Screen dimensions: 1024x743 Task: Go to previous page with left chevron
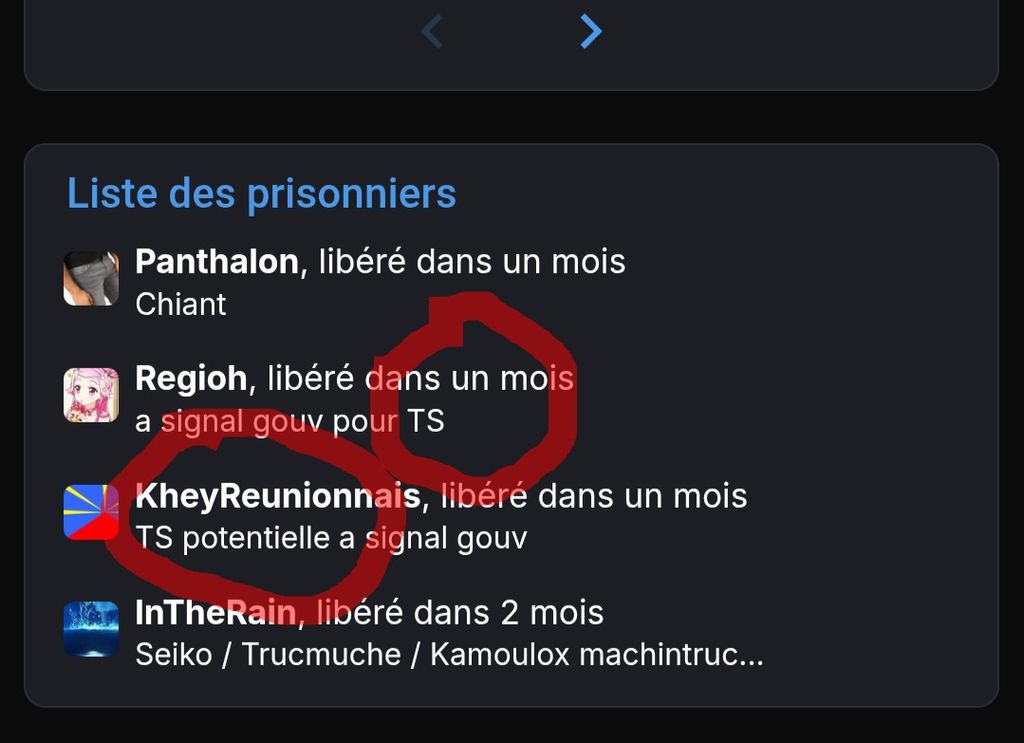432,31
